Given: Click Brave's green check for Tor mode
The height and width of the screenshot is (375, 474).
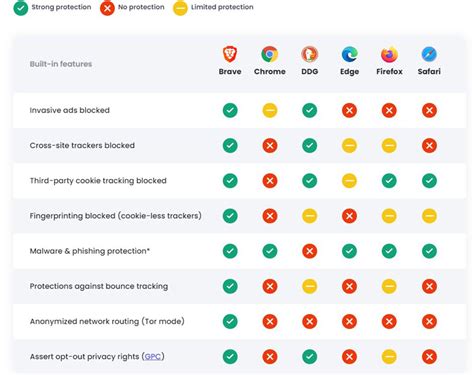Looking at the screenshot, I should click(x=230, y=321).
